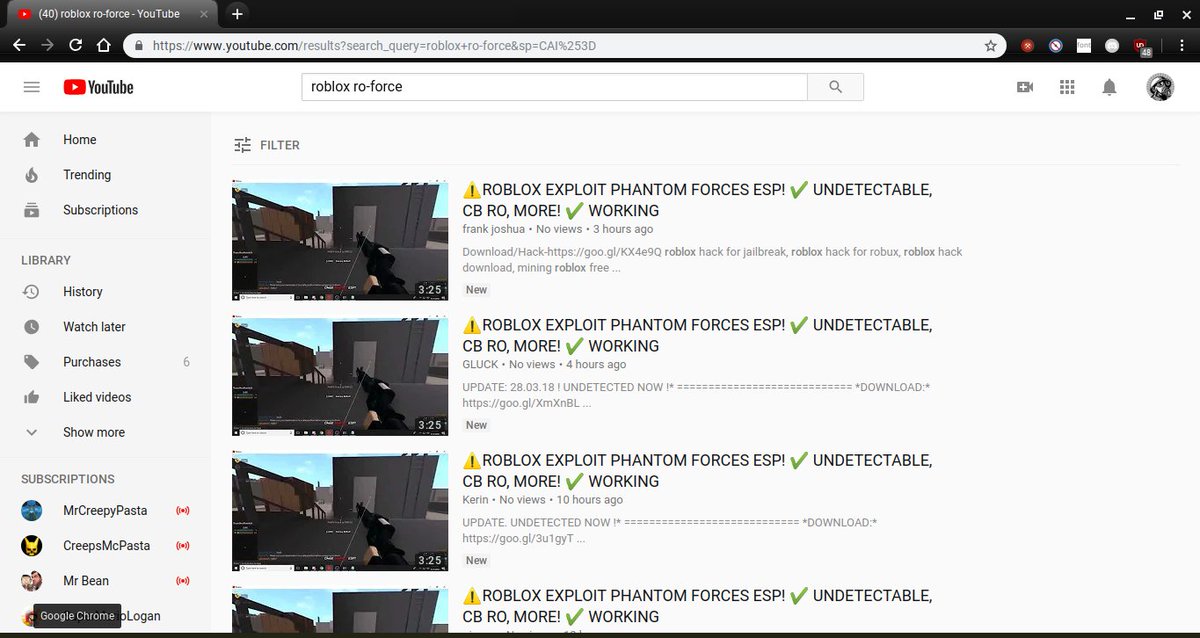This screenshot has width=1200, height=638.
Task: Click the Trending flame icon
Action: 31,175
